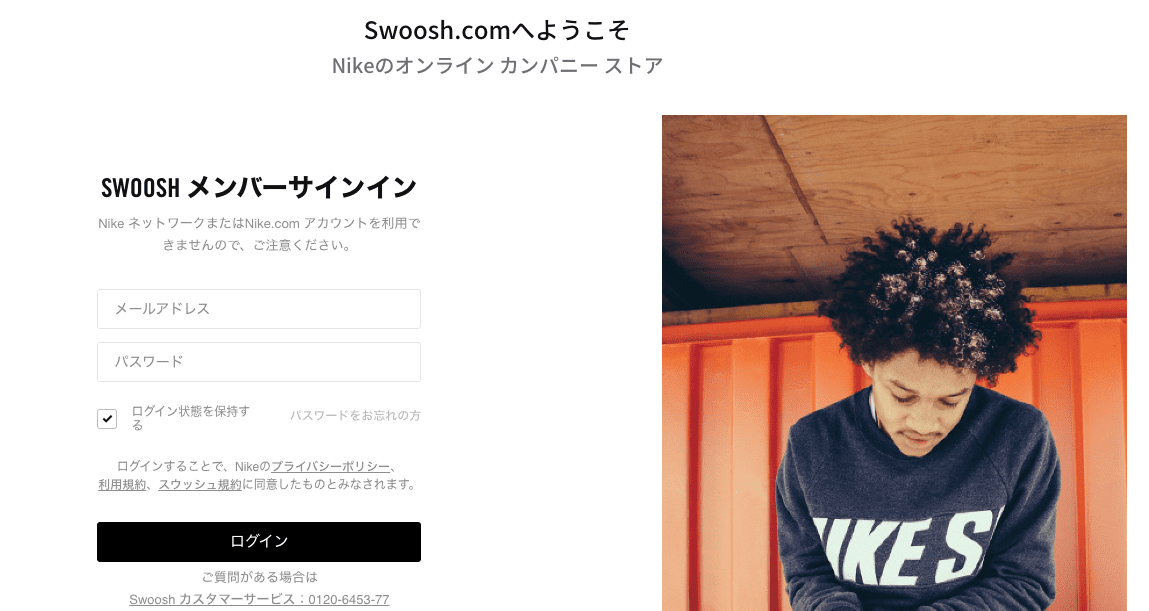Open the パスワードをお忘れの方 link
This screenshot has height=611, width=1149.
[x=355, y=415]
